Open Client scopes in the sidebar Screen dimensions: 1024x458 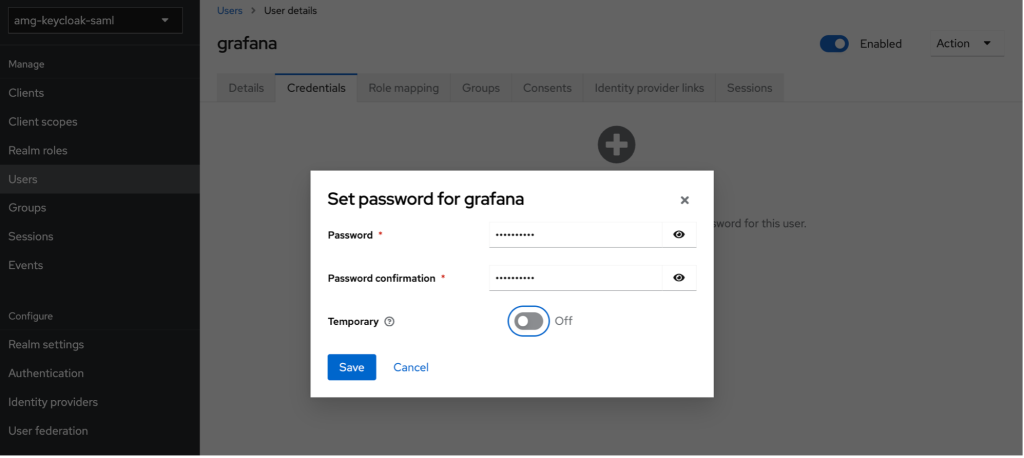pyautogui.click(x=100, y=122)
